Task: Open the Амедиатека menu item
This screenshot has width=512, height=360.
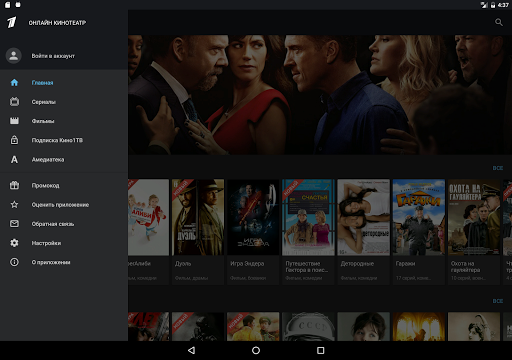Action: pyautogui.click(x=64, y=159)
